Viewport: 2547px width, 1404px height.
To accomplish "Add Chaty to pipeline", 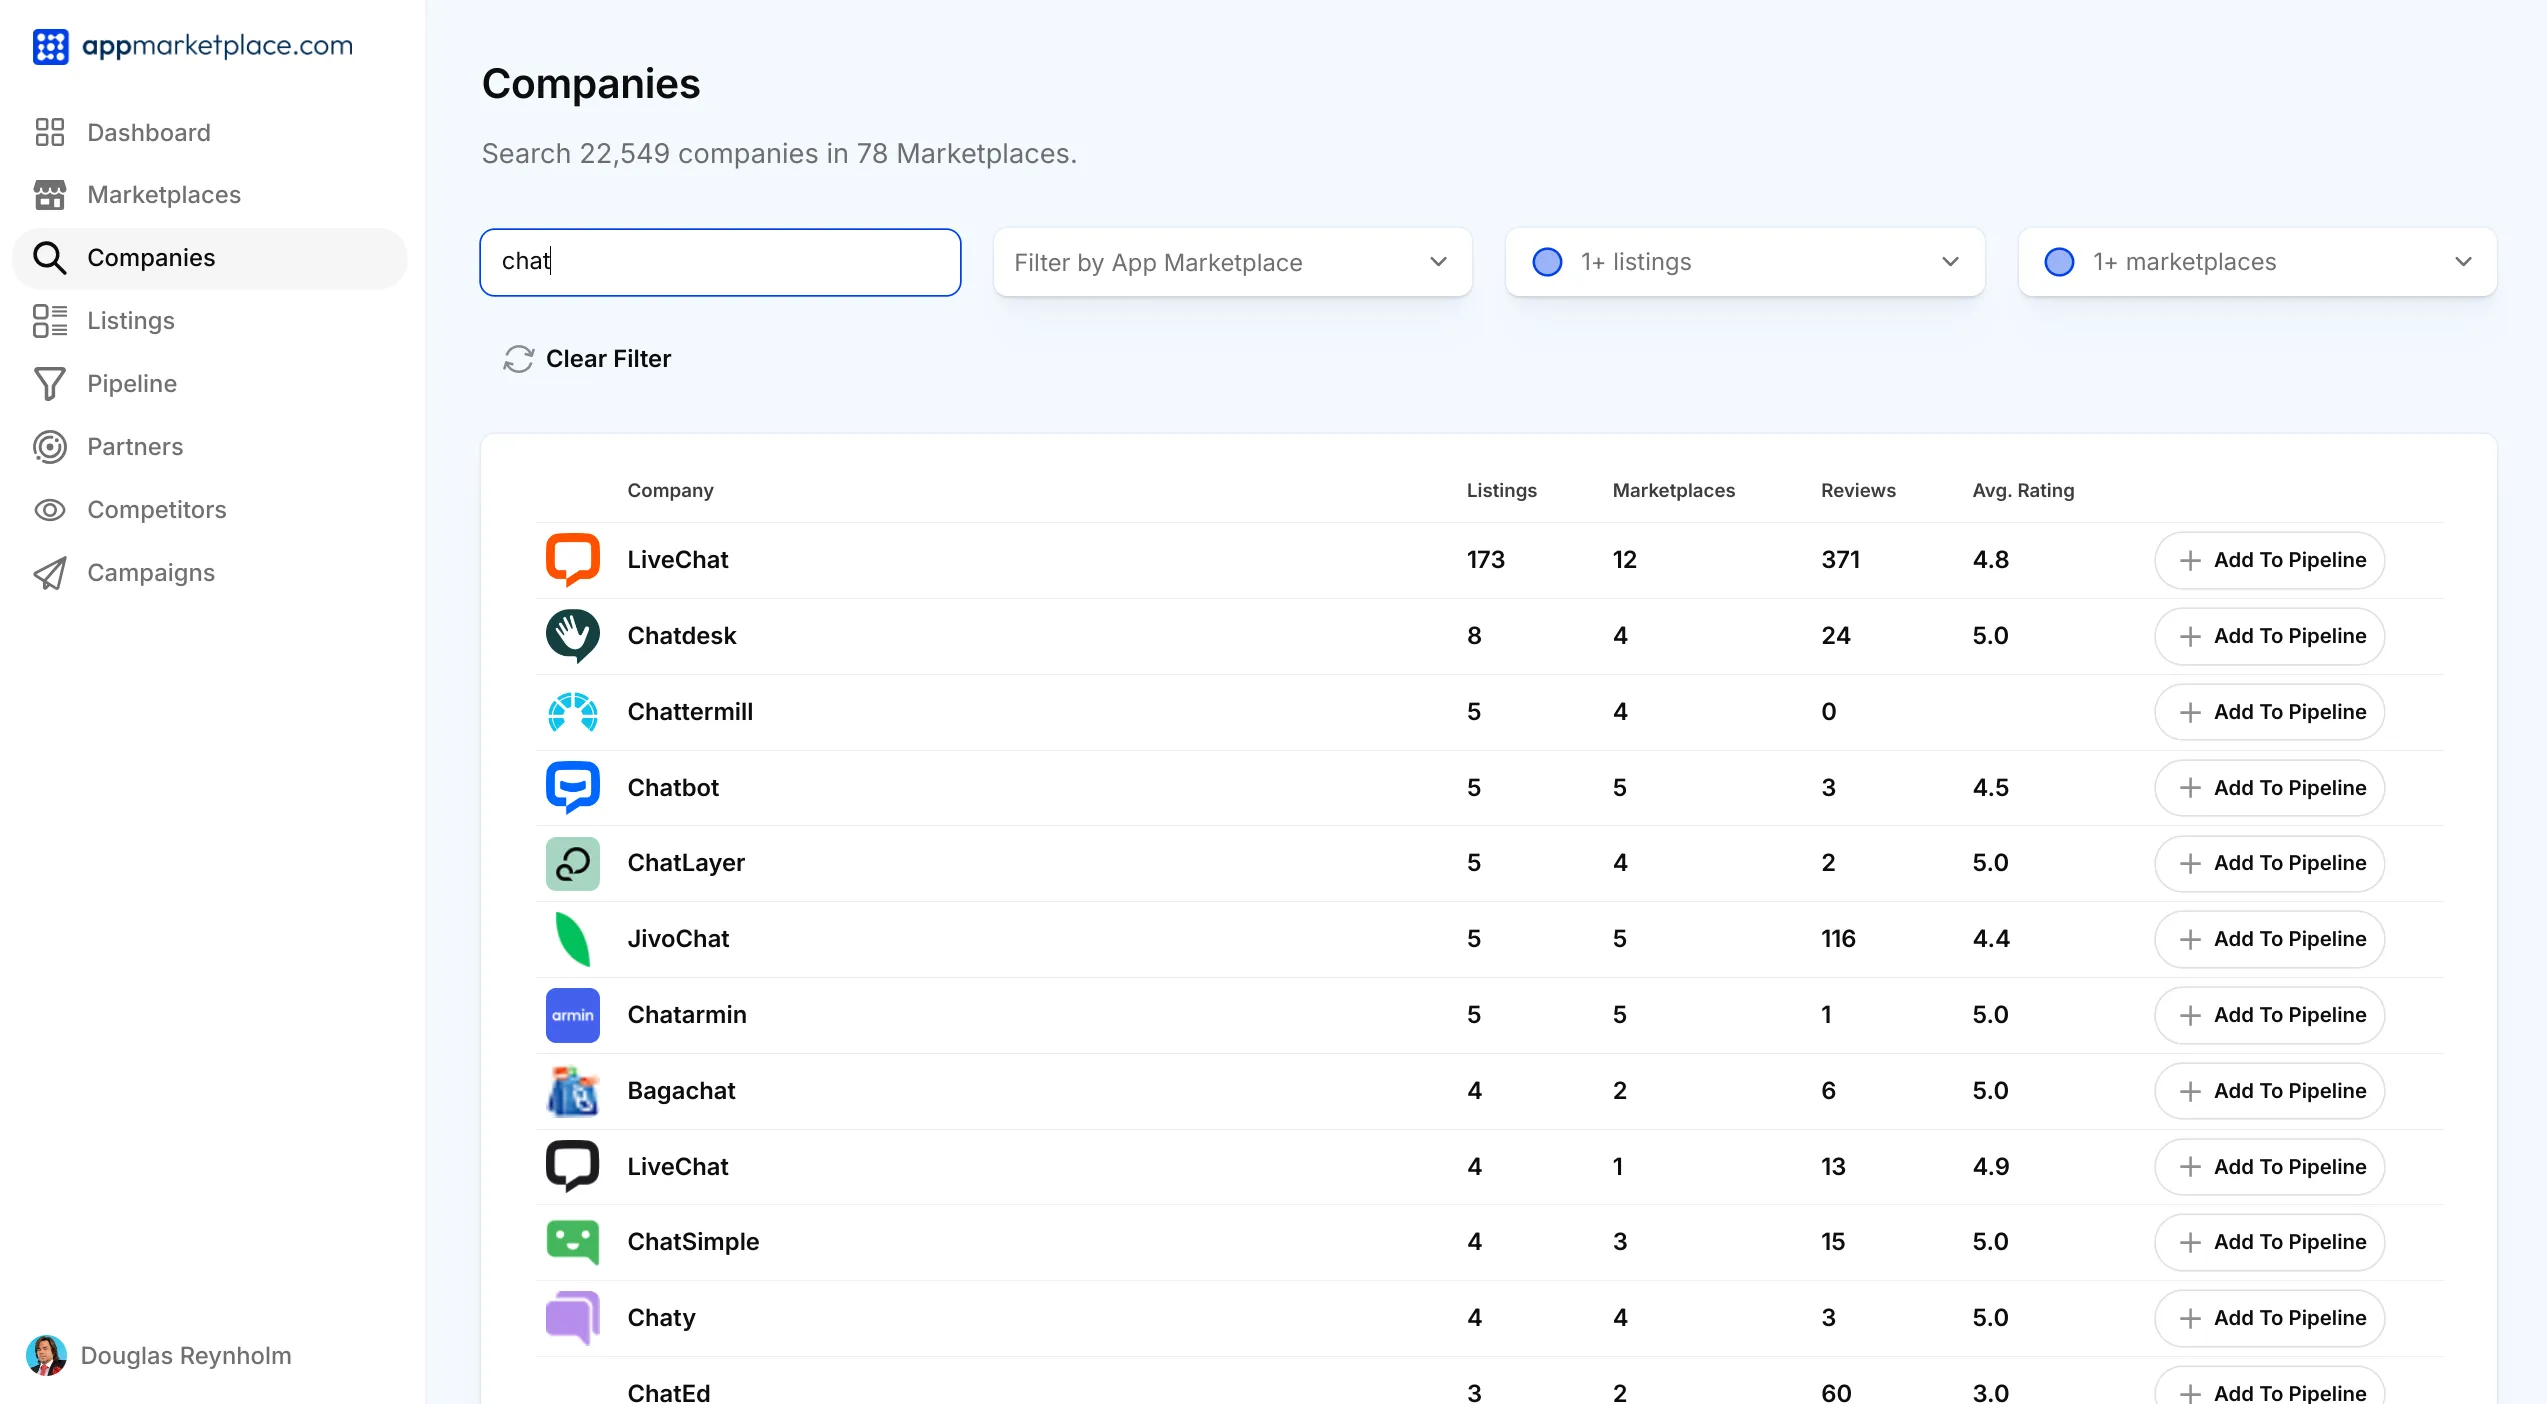I will click(2269, 1318).
